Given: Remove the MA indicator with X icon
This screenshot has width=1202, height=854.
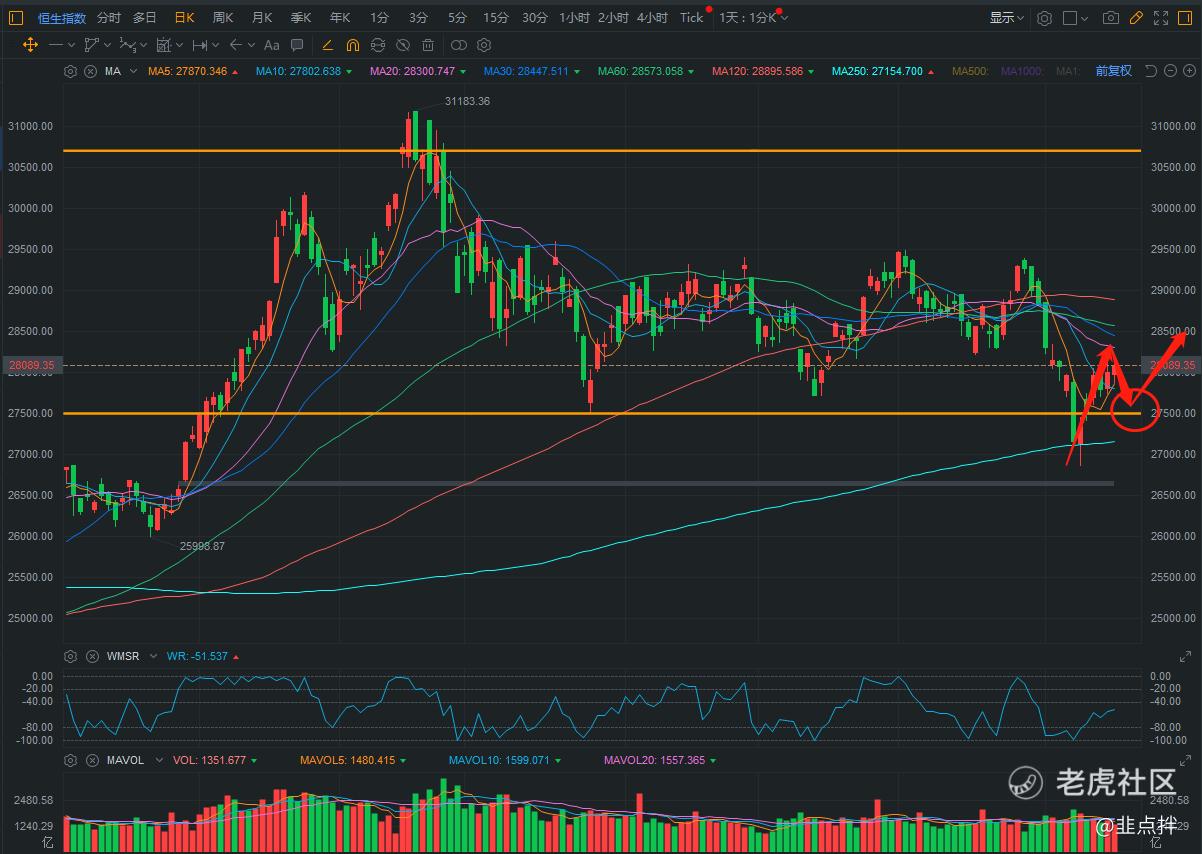Looking at the screenshot, I should [90, 71].
